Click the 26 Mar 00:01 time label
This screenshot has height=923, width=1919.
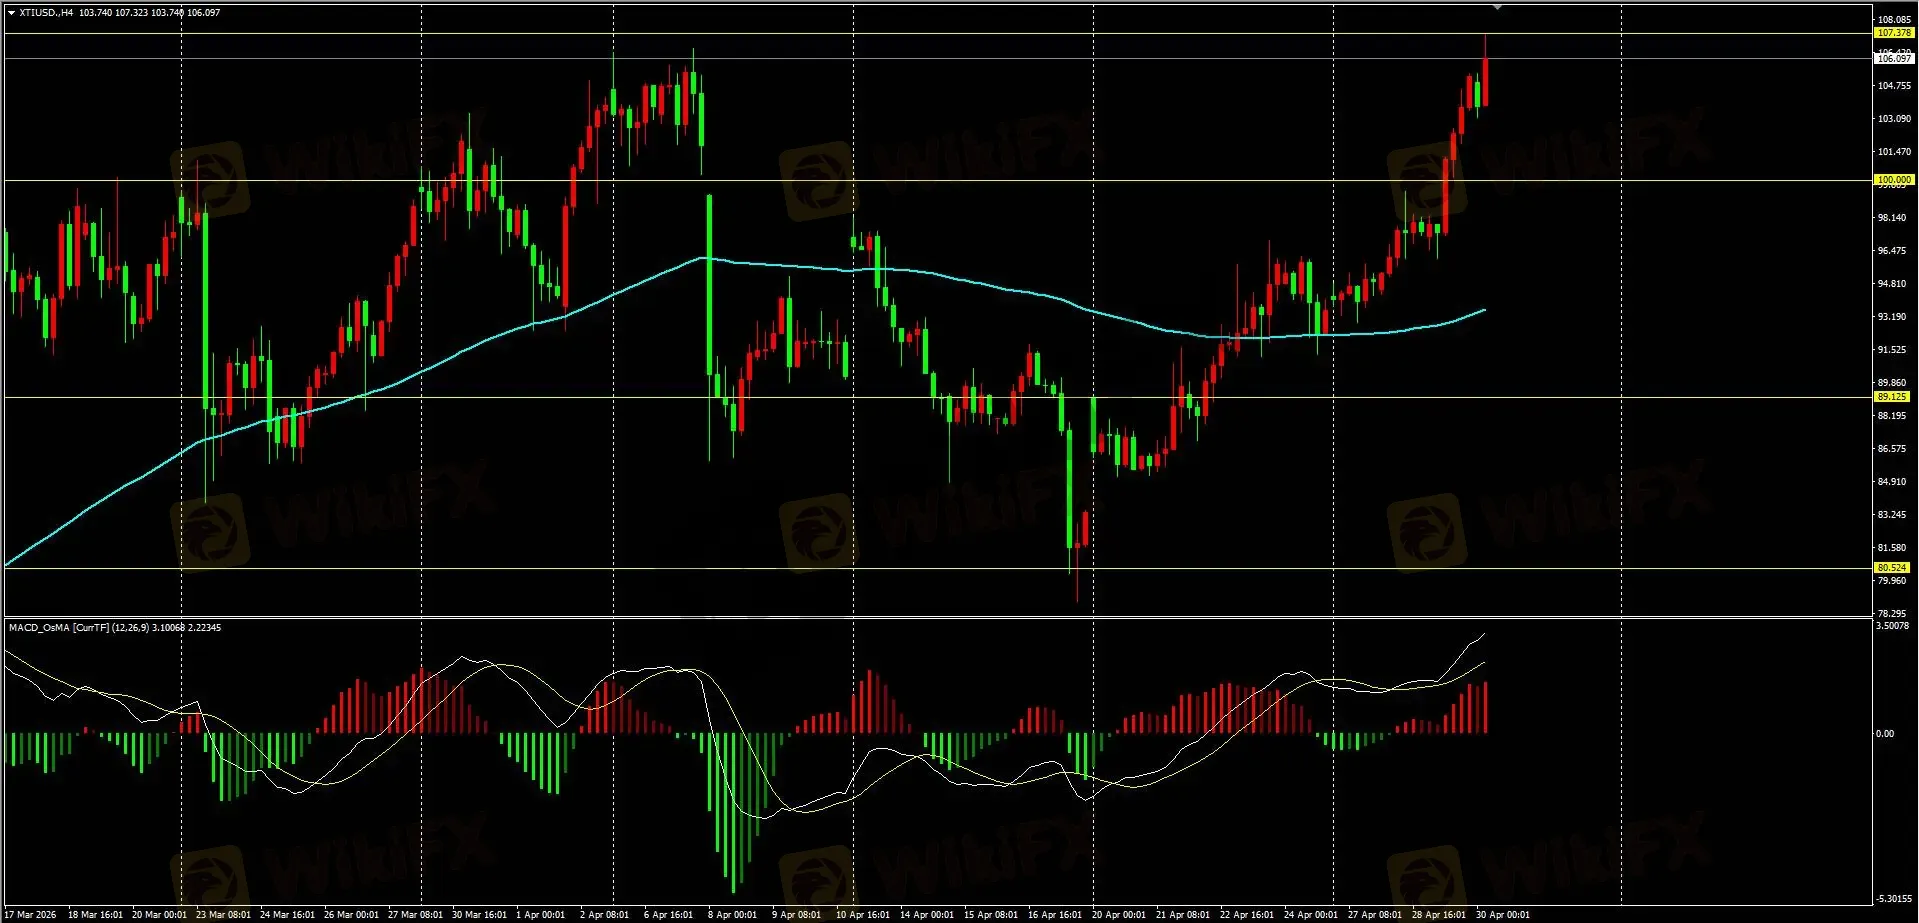pyautogui.click(x=351, y=915)
